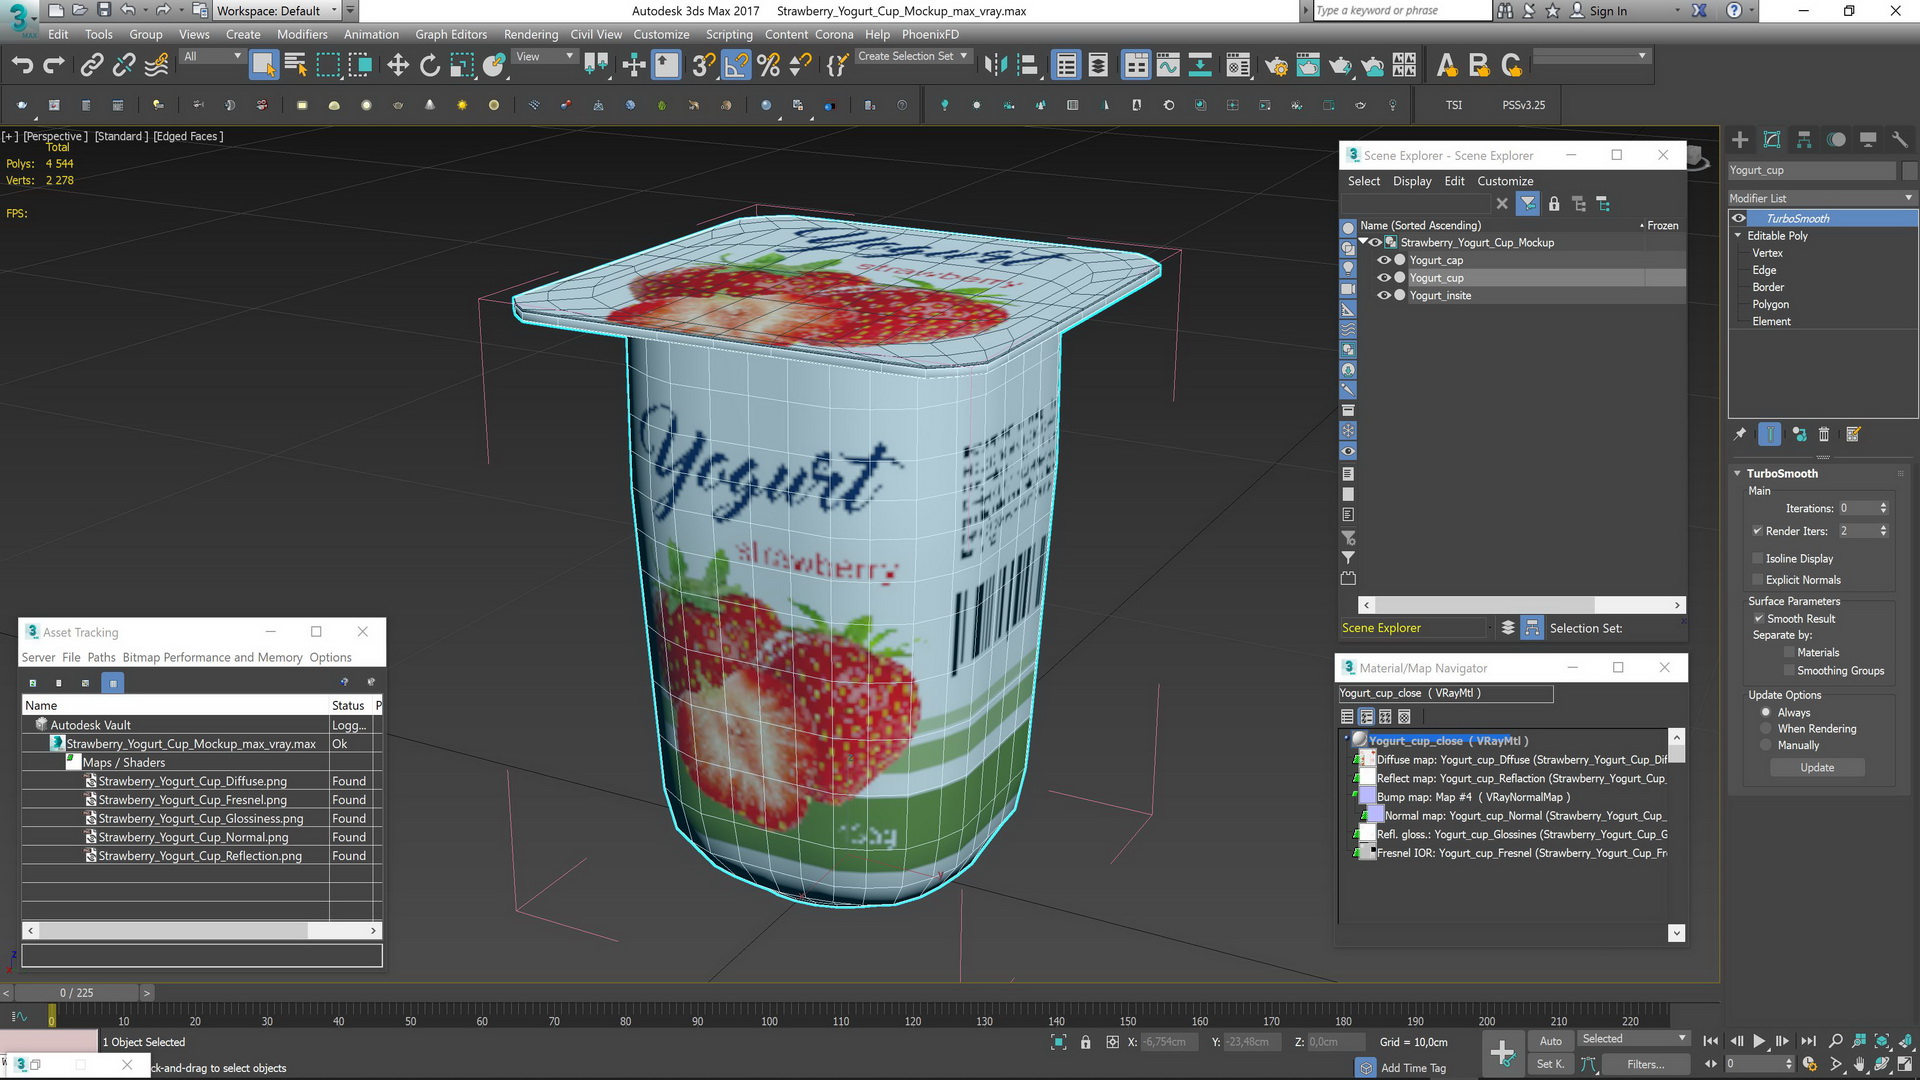
Task: Click the Redo arrow icon
Action: (54, 66)
